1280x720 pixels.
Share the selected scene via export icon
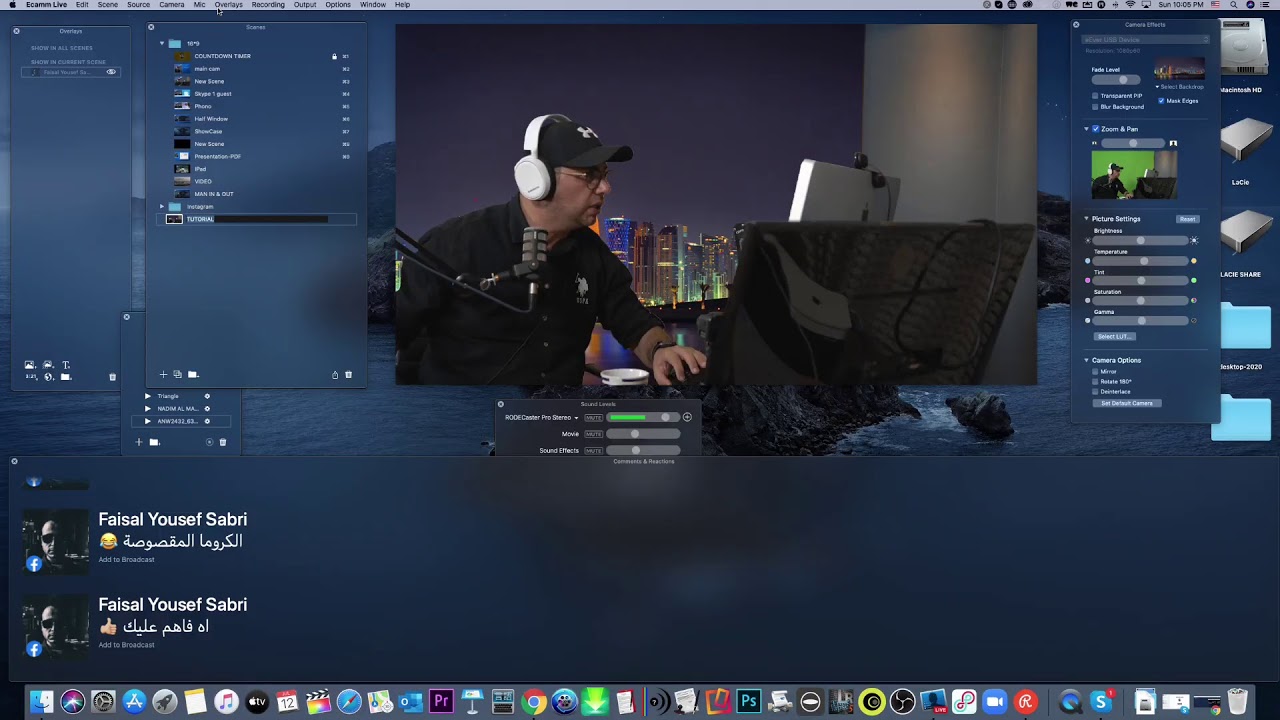[335, 374]
